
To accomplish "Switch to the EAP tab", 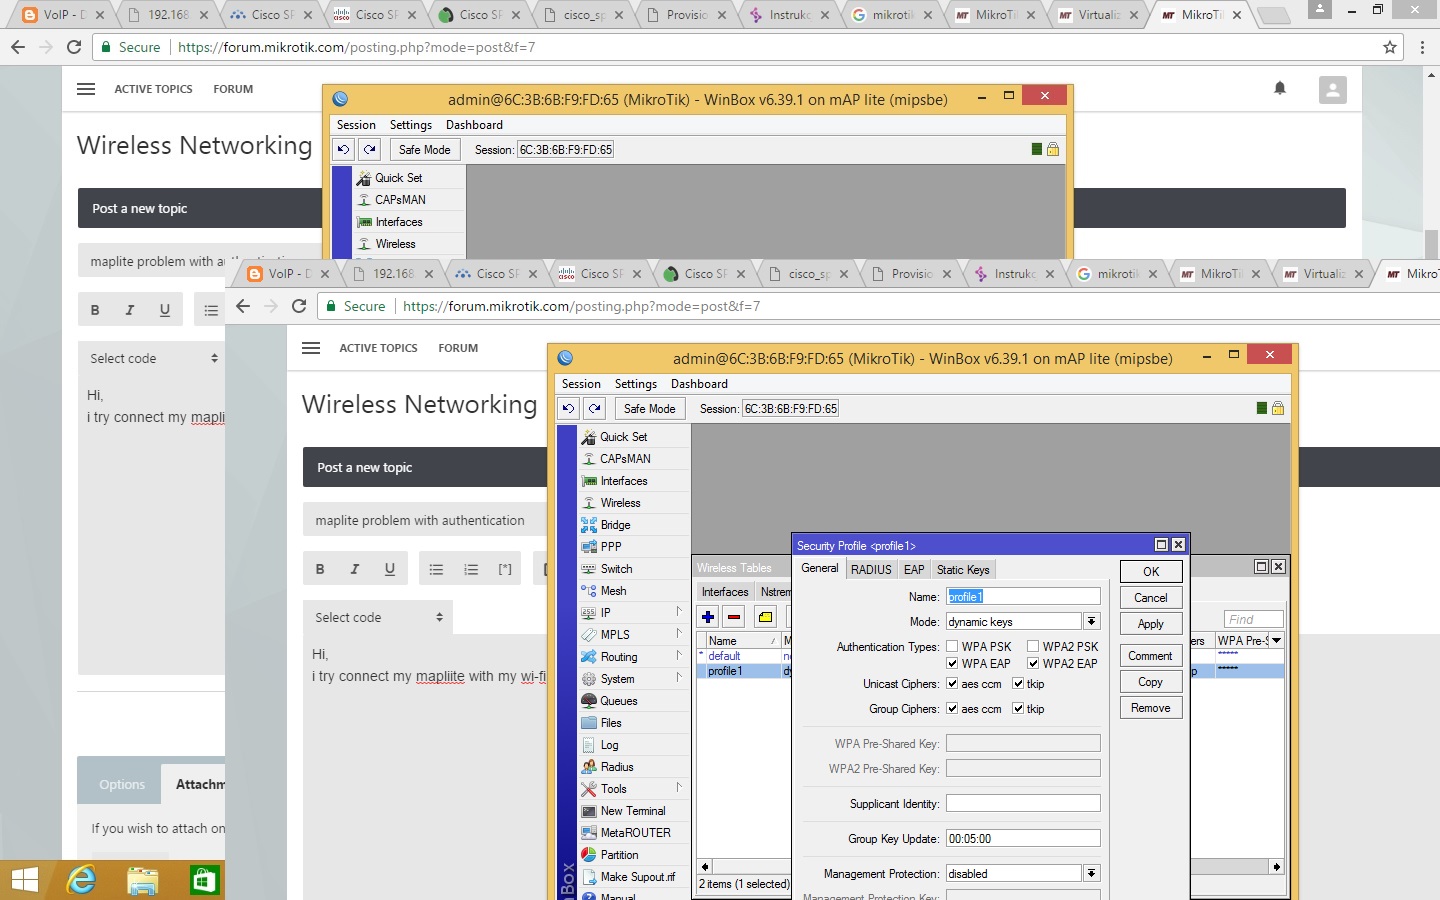I will pos(914,570).
